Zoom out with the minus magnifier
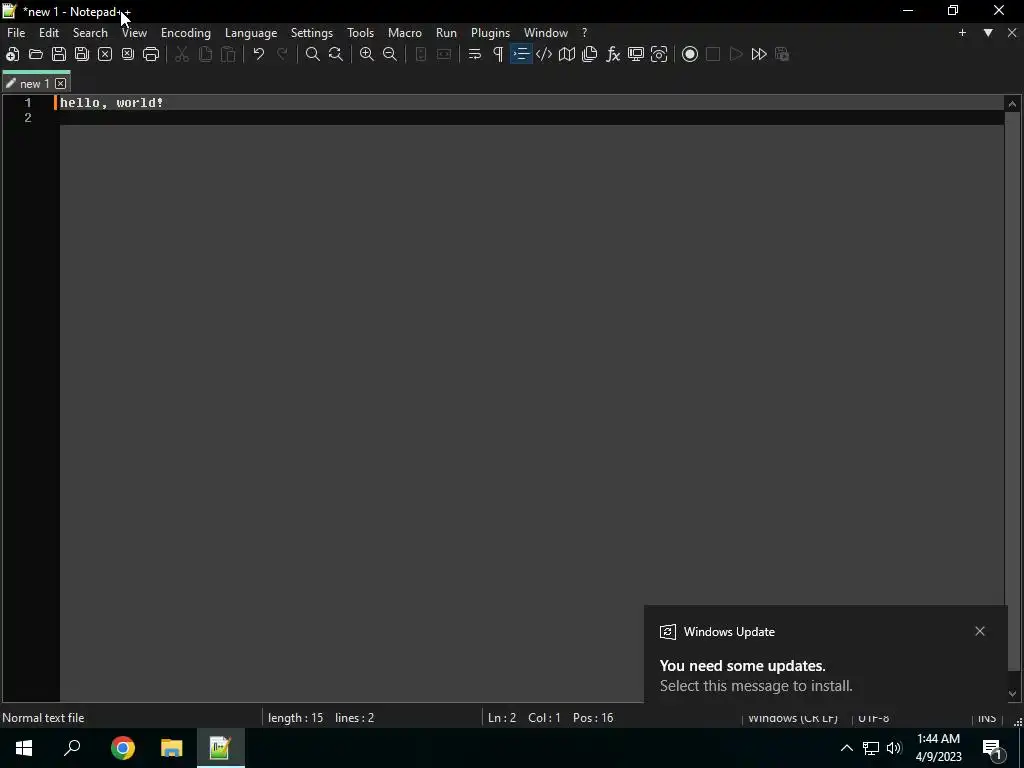Screen dimensions: 1024x768 pyautogui.click(x=390, y=54)
